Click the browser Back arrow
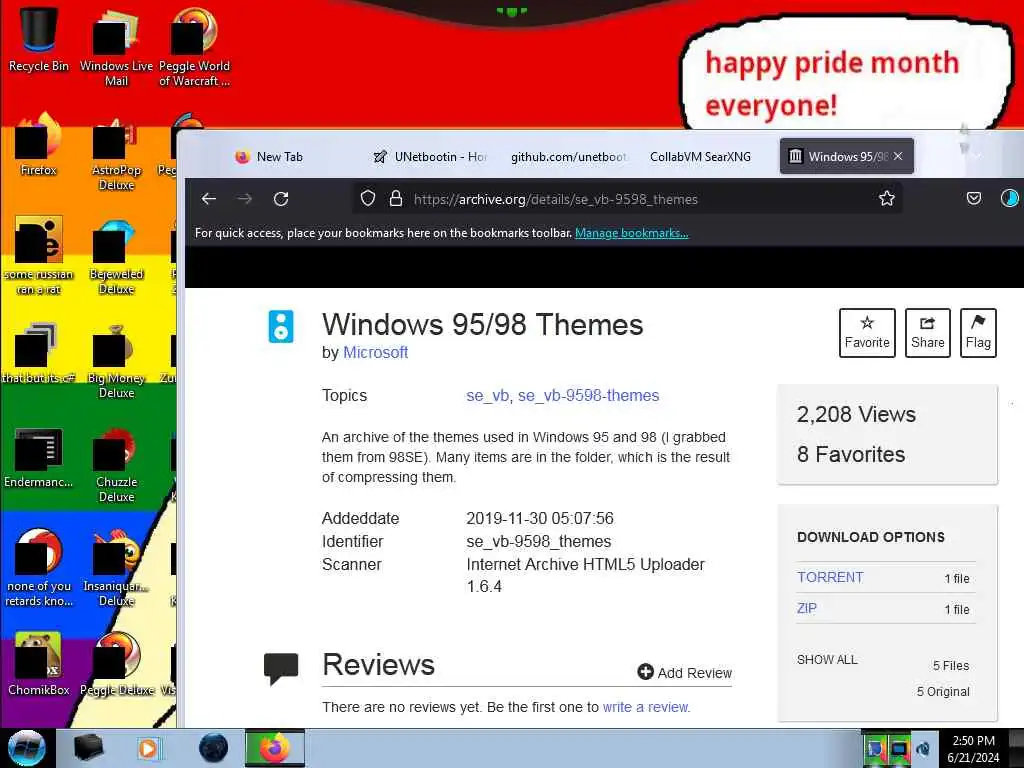Viewport: 1024px width, 768px height. coord(209,199)
